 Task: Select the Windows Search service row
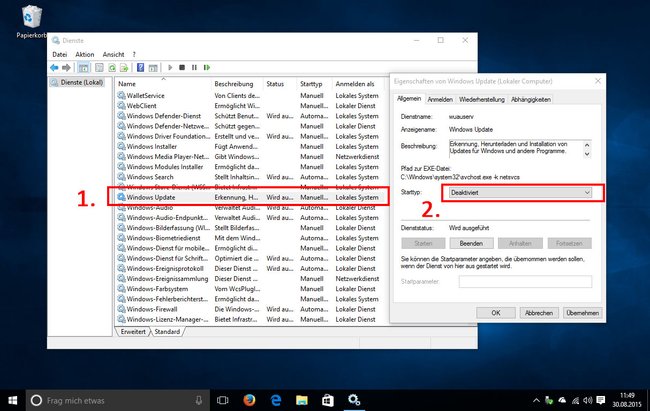pyautogui.click(x=248, y=177)
